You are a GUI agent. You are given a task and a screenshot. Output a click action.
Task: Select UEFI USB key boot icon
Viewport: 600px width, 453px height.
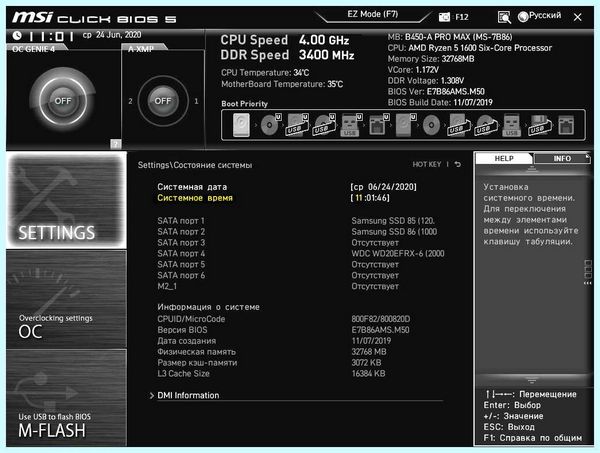(x=351, y=125)
